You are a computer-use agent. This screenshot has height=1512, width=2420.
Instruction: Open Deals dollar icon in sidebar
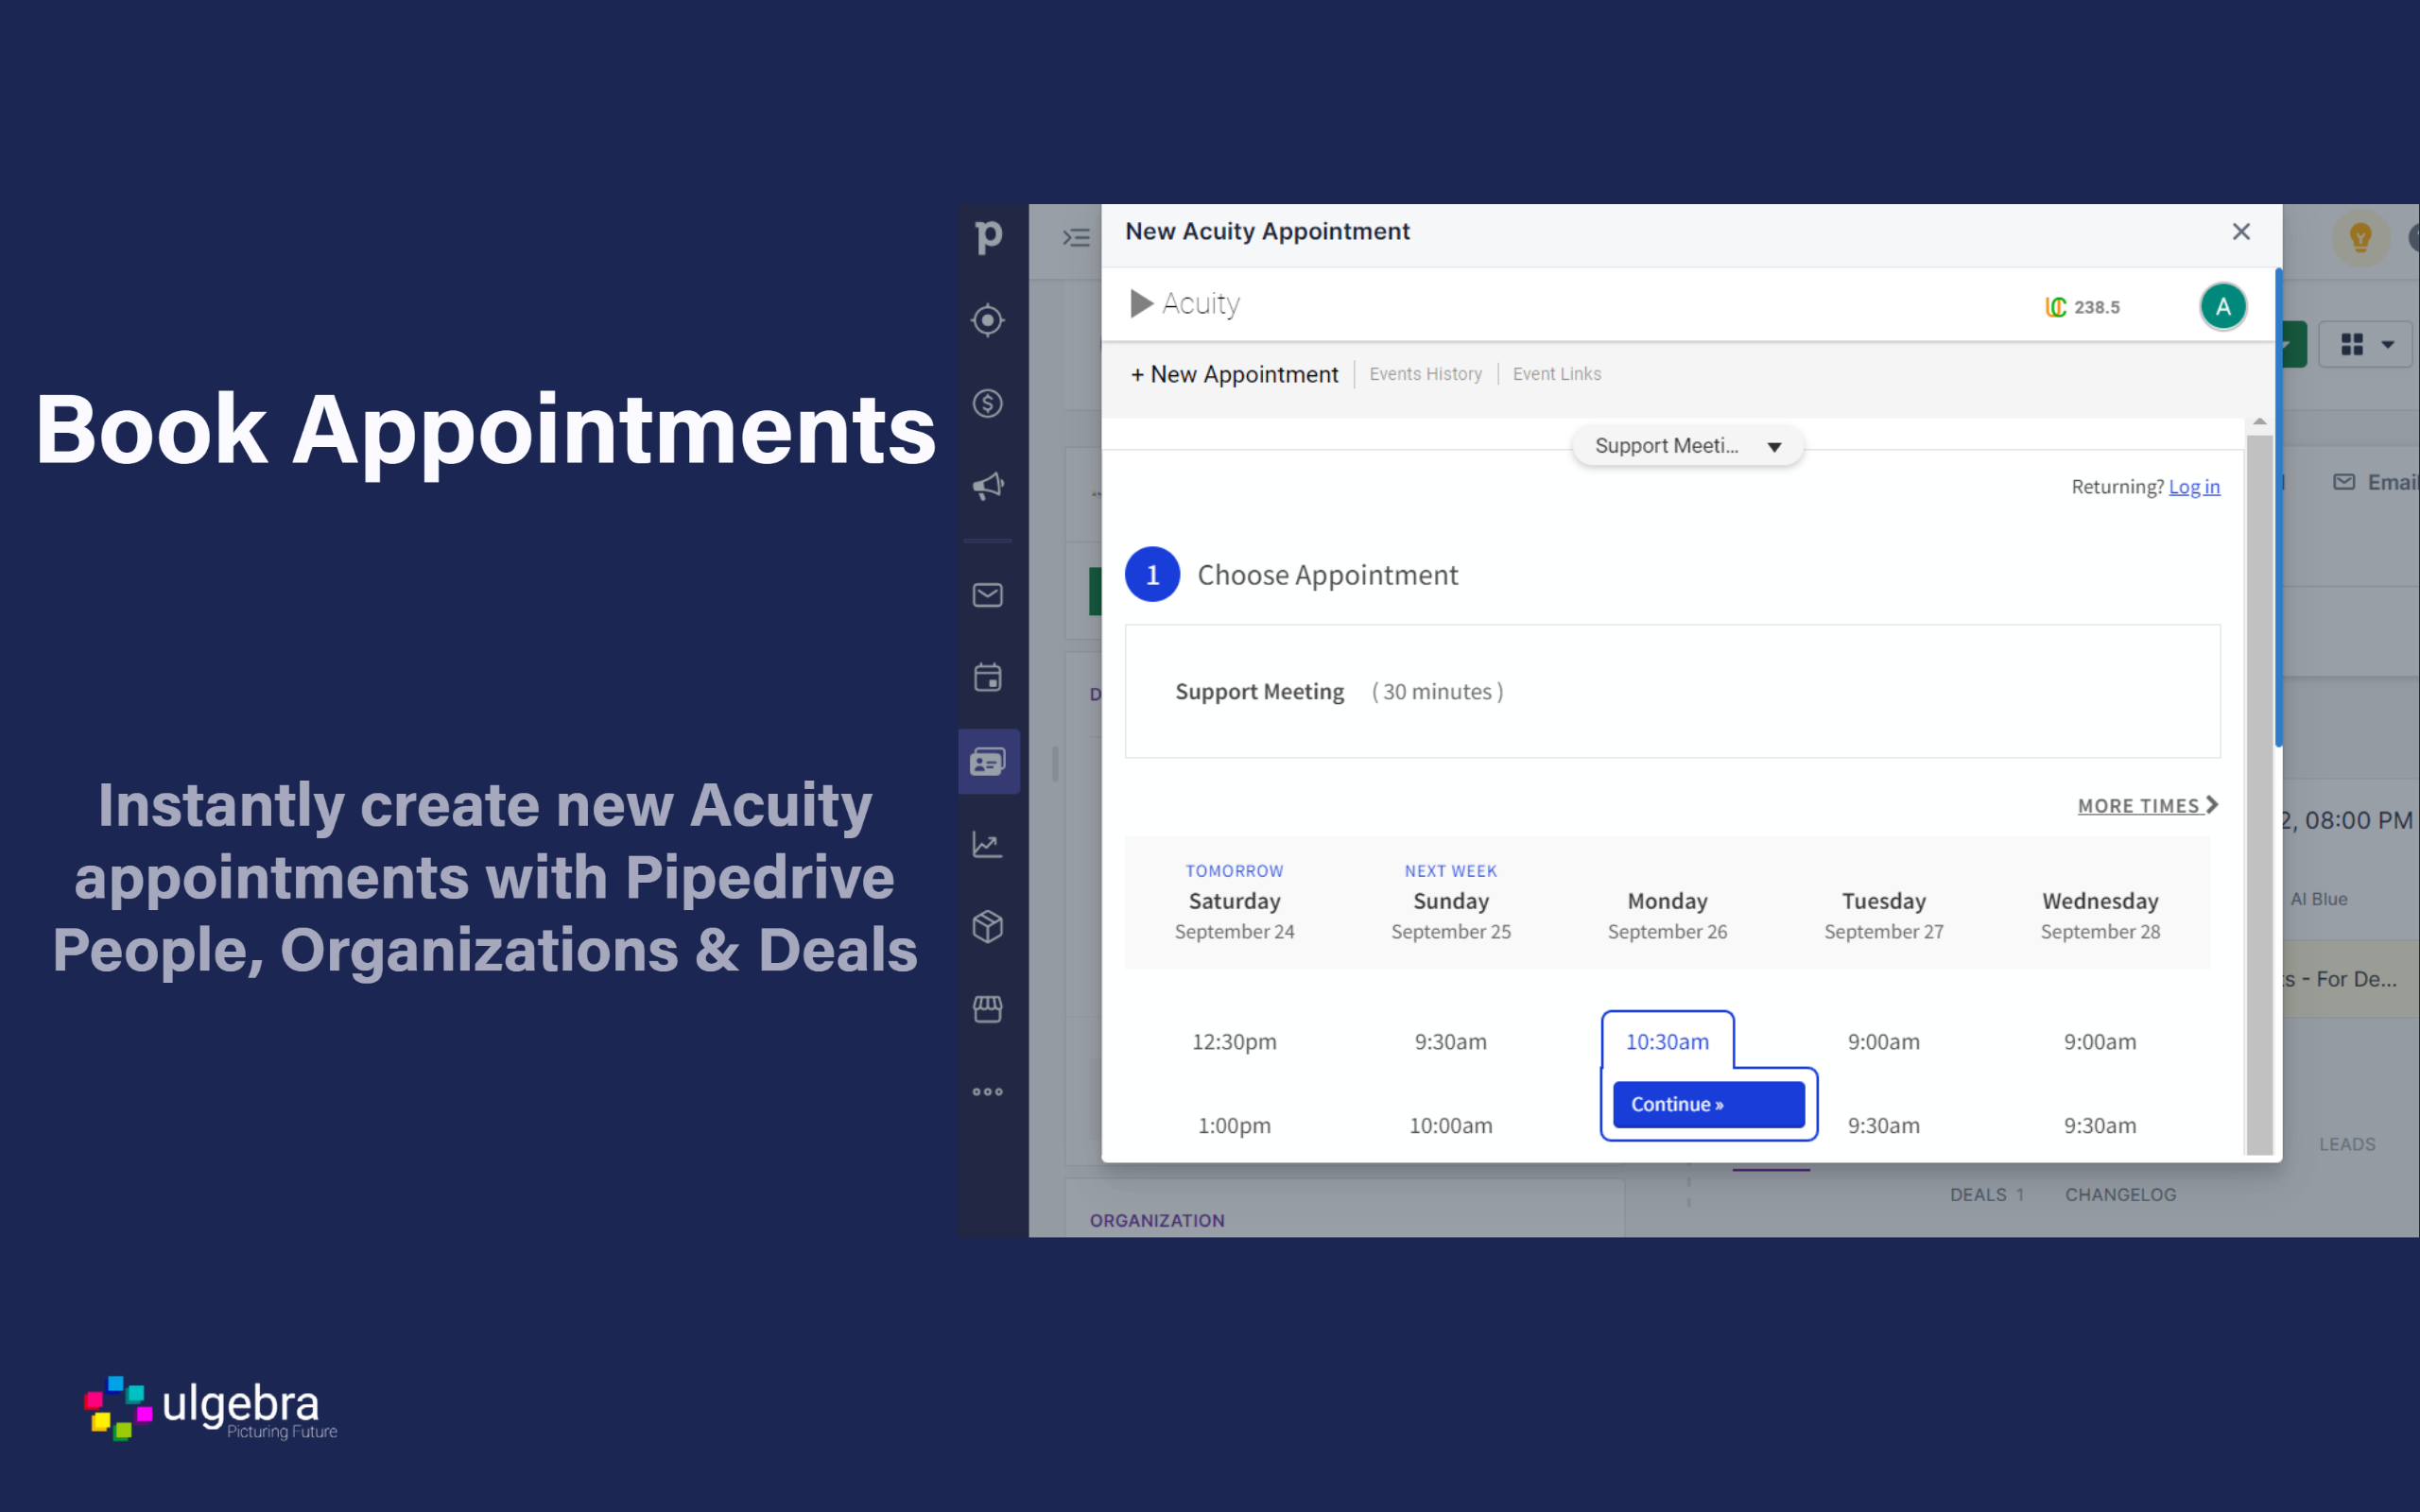coord(988,403)
